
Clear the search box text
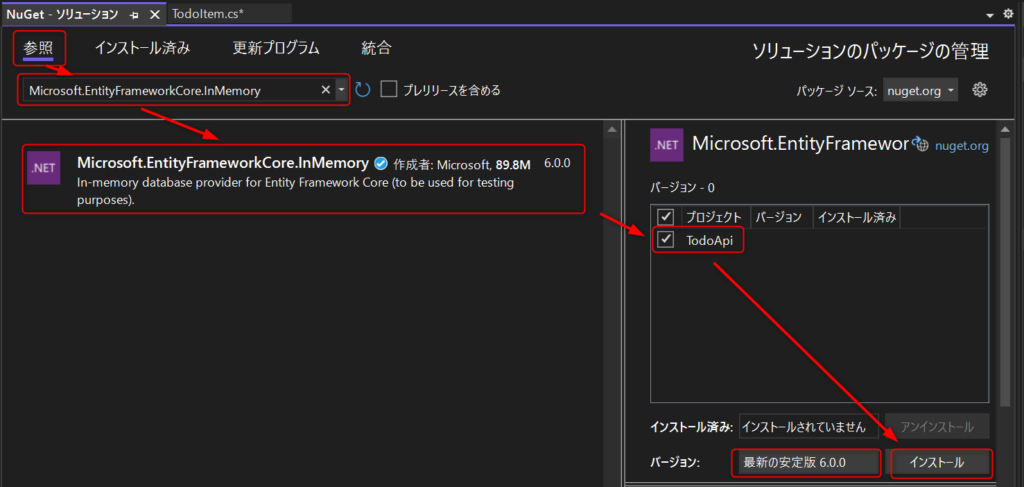click(325, 90)
